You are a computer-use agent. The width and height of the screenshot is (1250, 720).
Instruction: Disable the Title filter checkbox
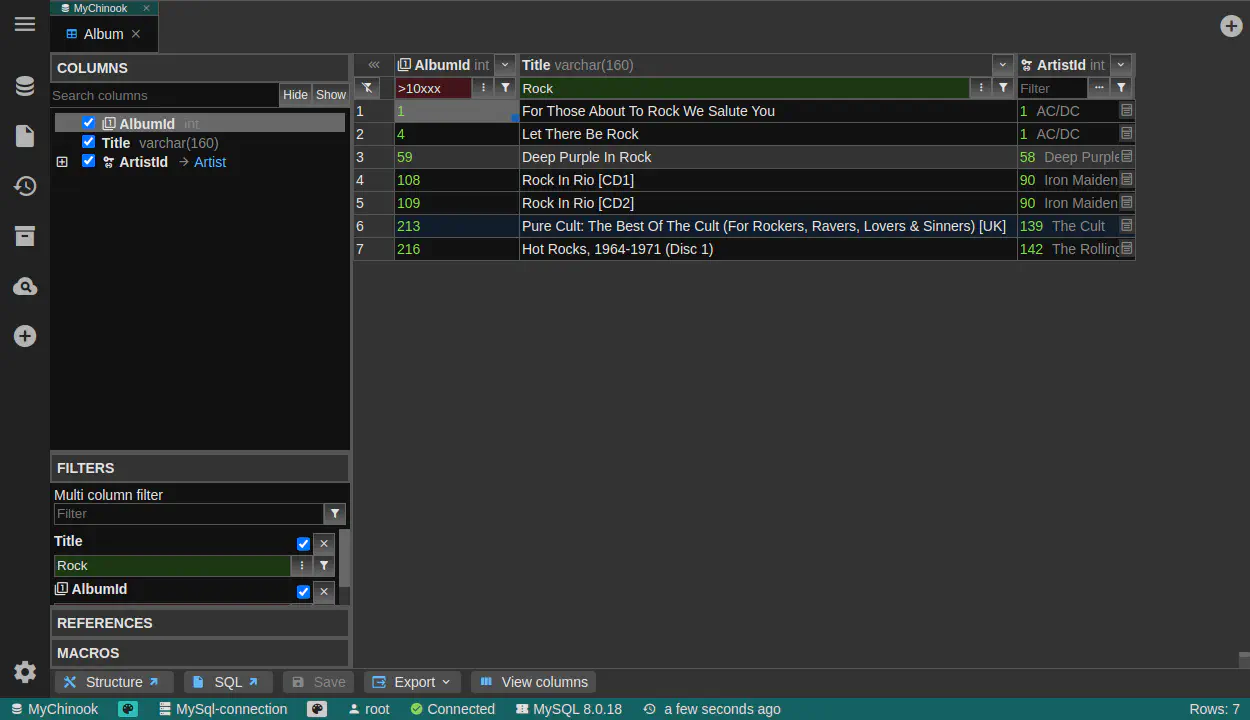click(x=303, y=544)
